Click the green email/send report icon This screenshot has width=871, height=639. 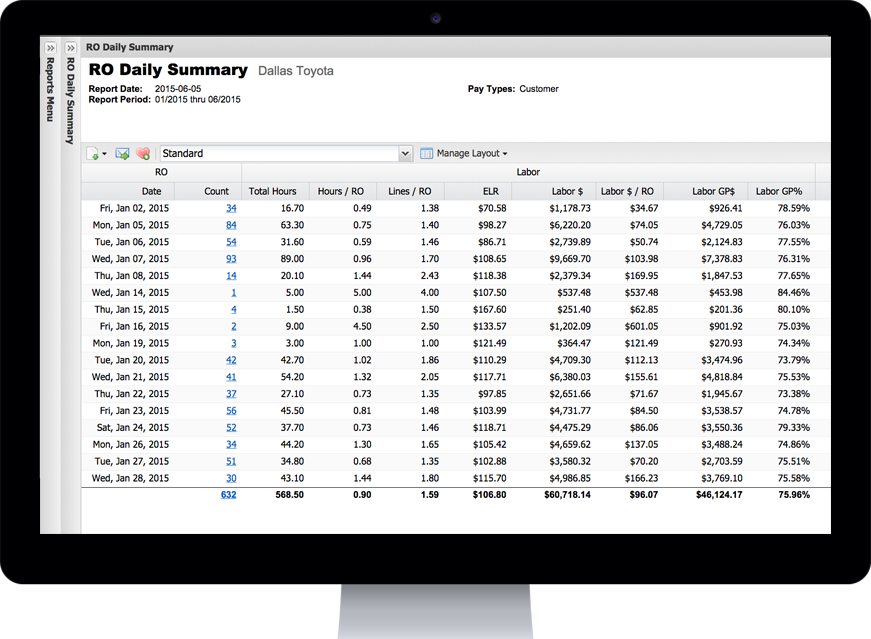(x=121, y=153)
